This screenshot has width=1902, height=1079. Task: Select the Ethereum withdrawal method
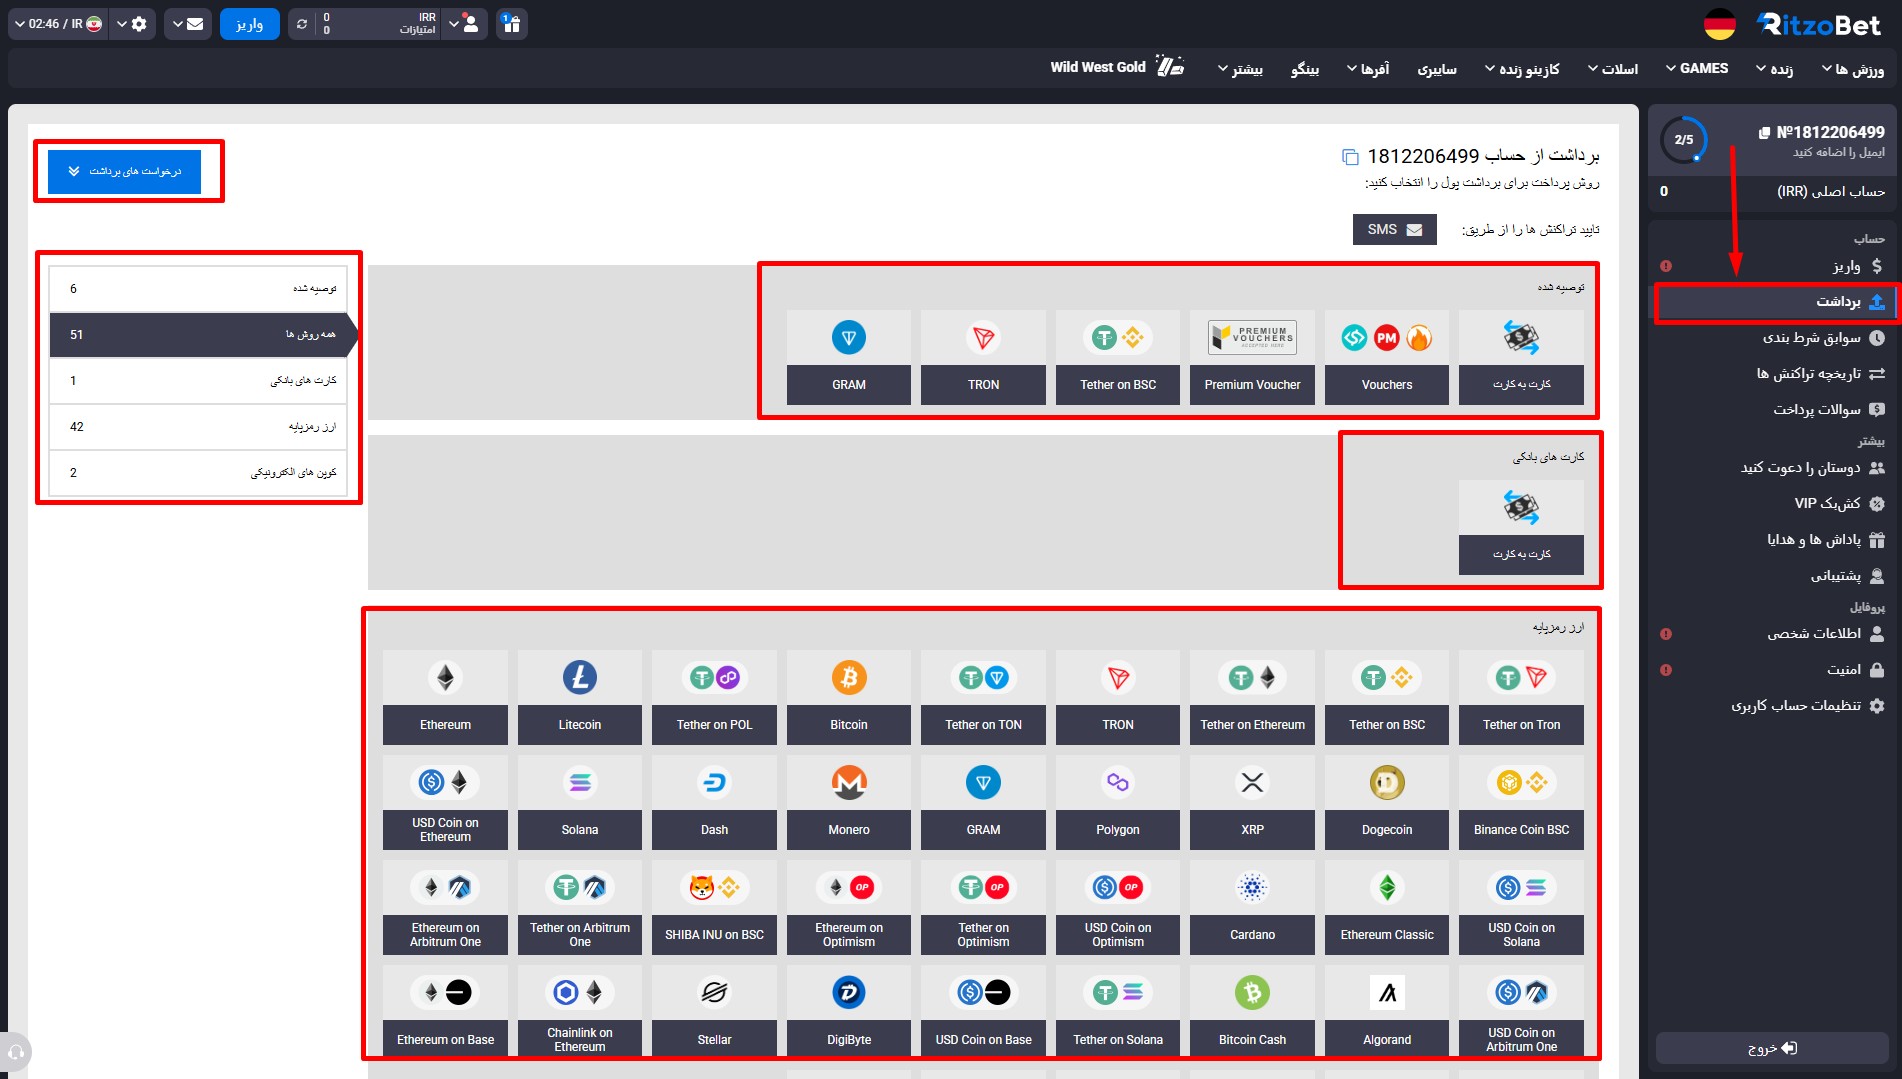(445, 697)
